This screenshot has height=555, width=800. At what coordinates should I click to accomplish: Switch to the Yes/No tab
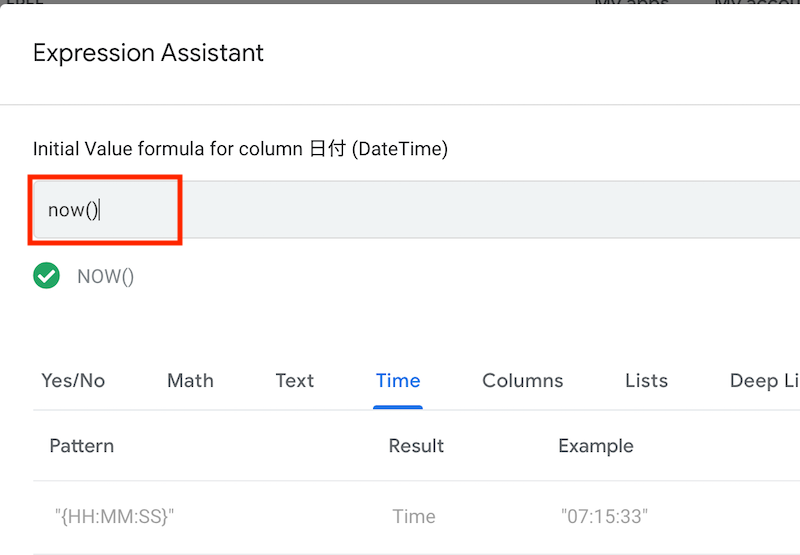coord(73,381)
